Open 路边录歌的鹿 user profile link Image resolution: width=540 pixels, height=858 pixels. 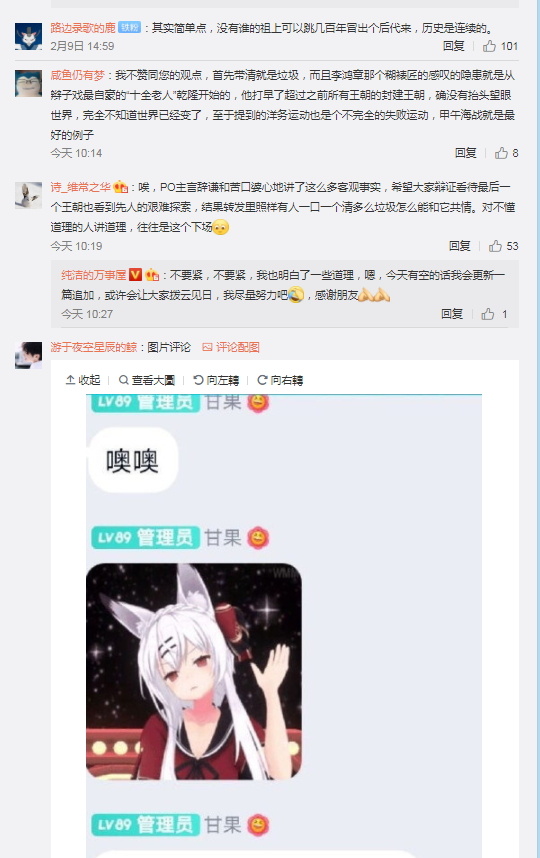tap(83, 27)
